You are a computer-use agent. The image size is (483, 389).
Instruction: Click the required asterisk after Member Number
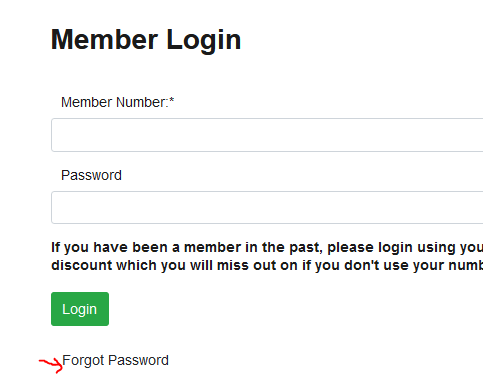point(172,100)
